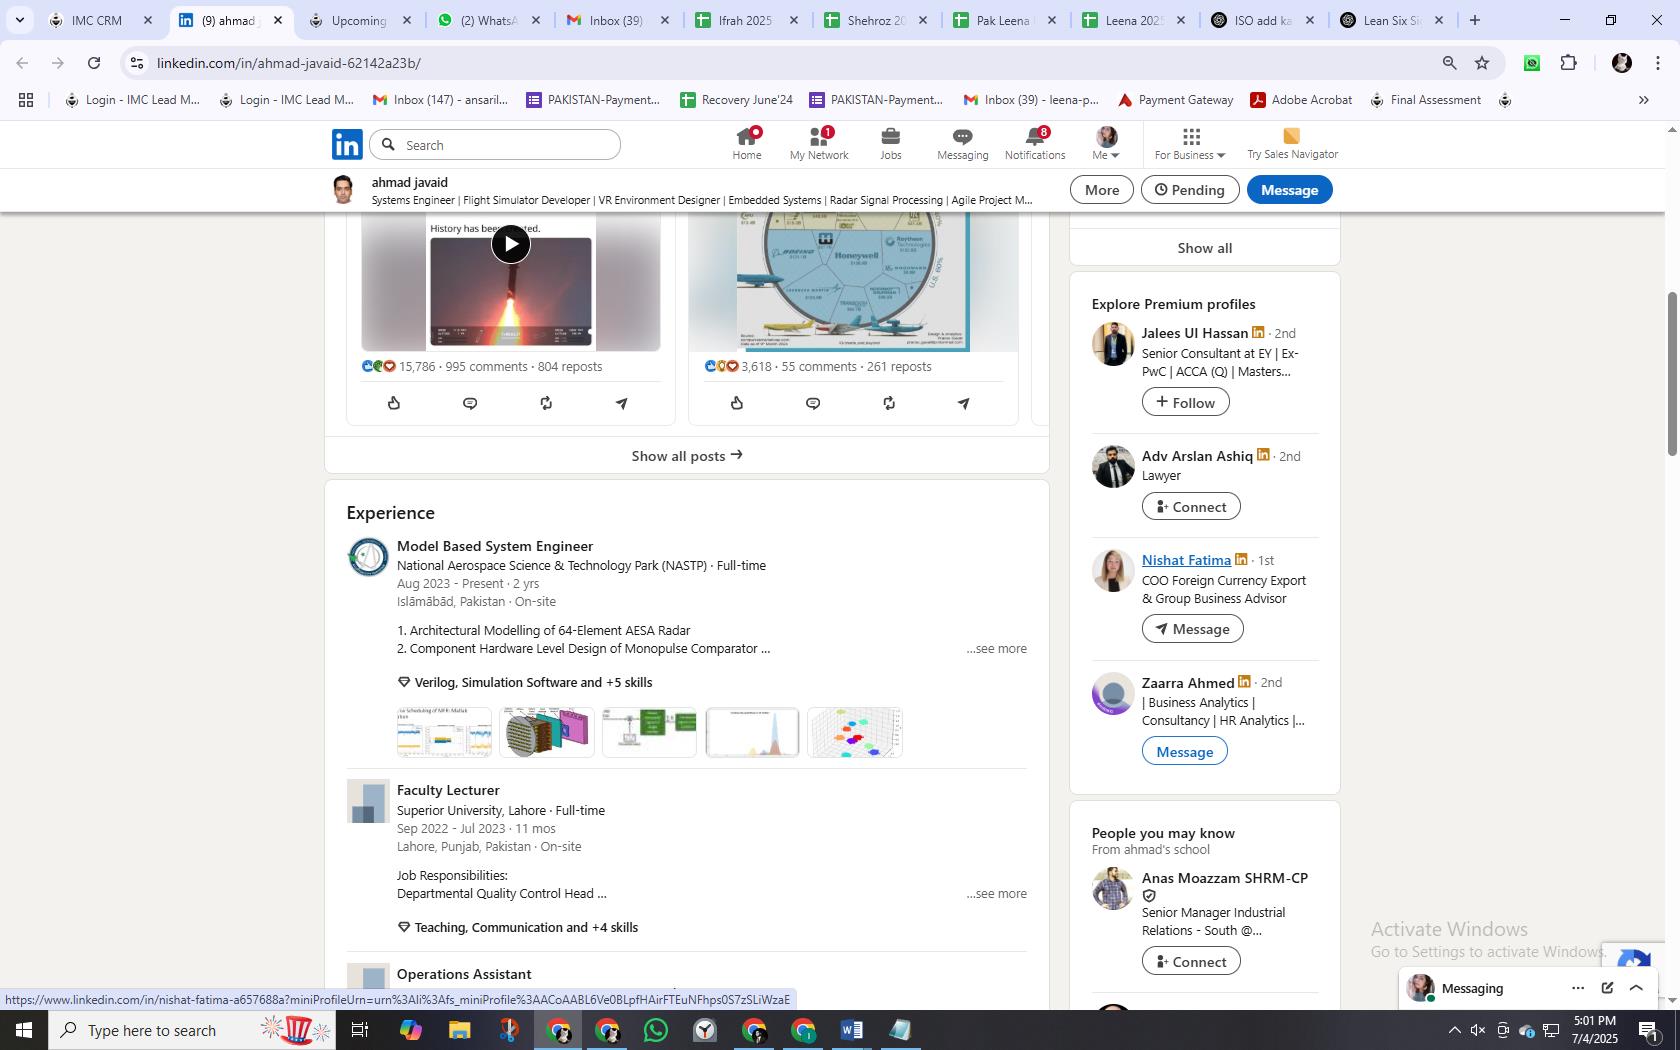The image size is (1680, 1050).
Task: Open the More profile options button
Action: click(1102, 190)
